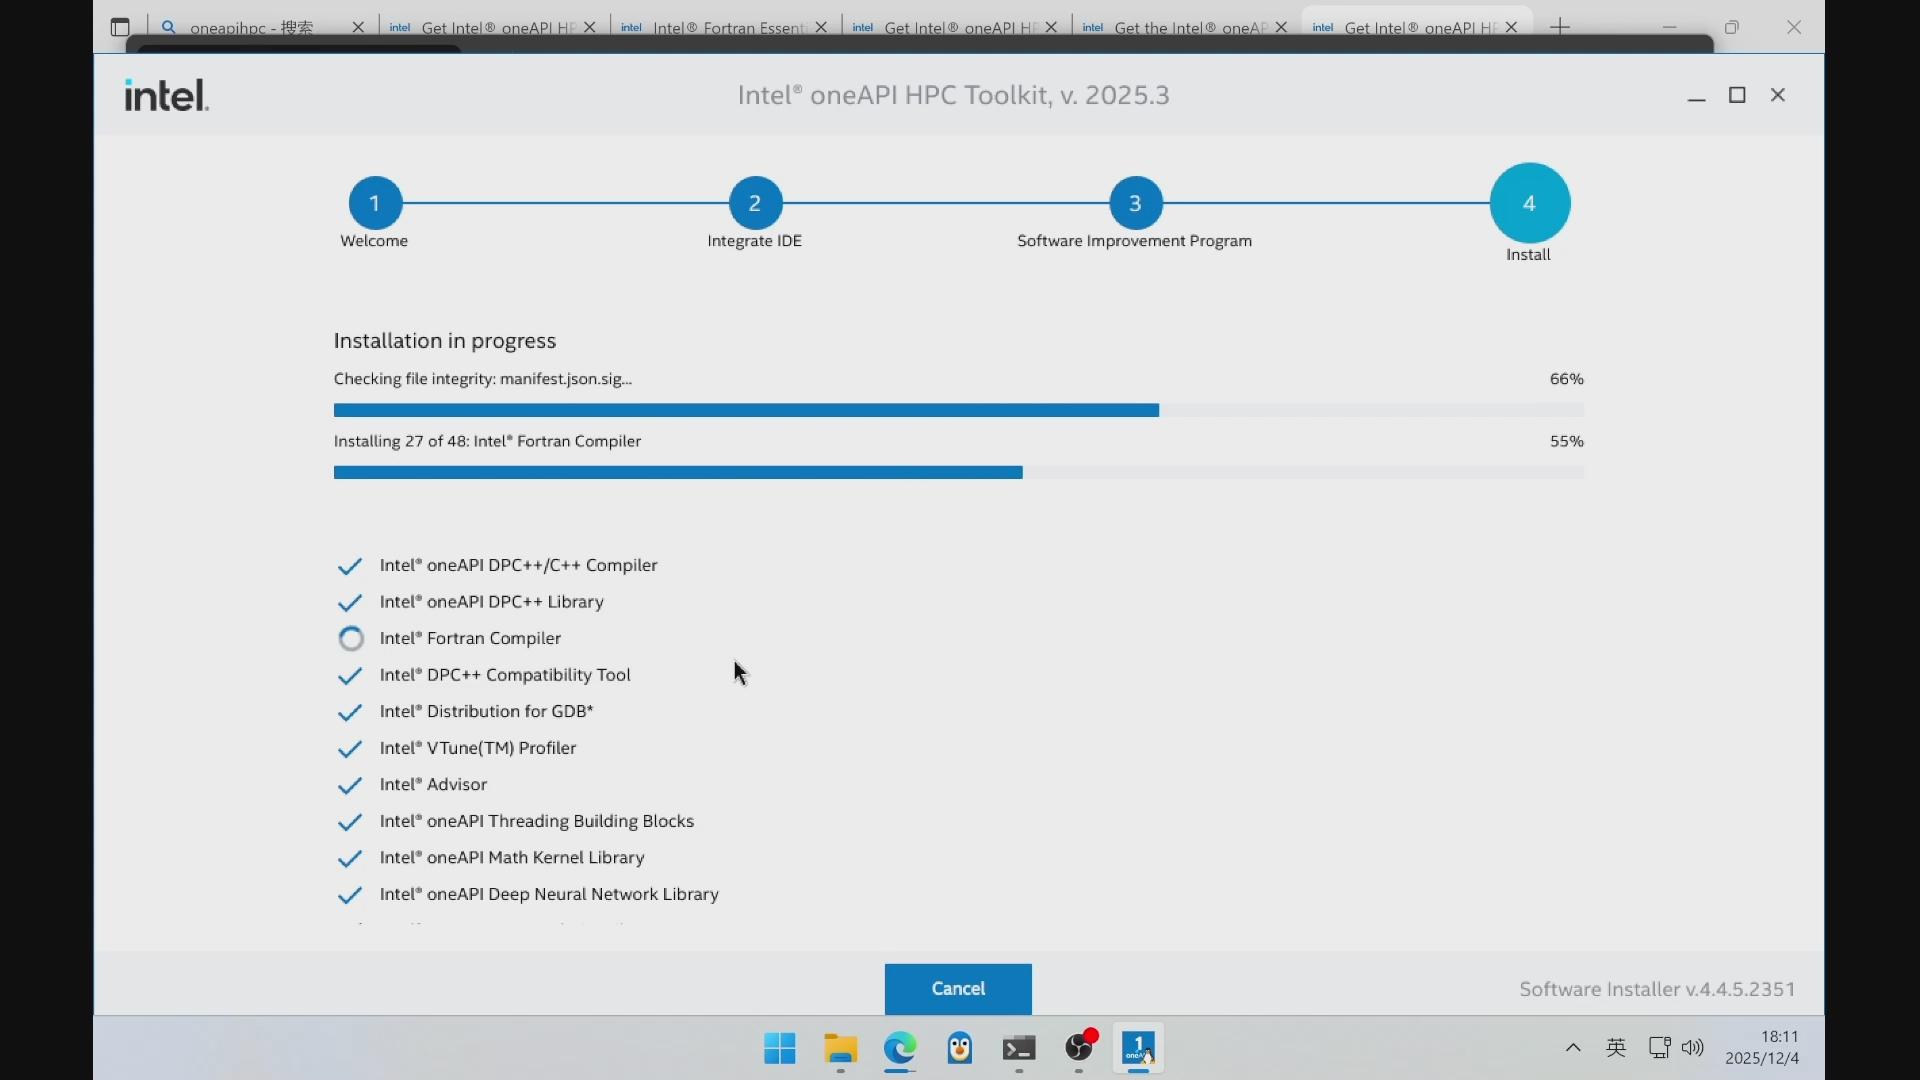
Task: Click checkmark beside oneAPI Math Kernel Library
Action: pyautogui.click(x=350, y=859)
